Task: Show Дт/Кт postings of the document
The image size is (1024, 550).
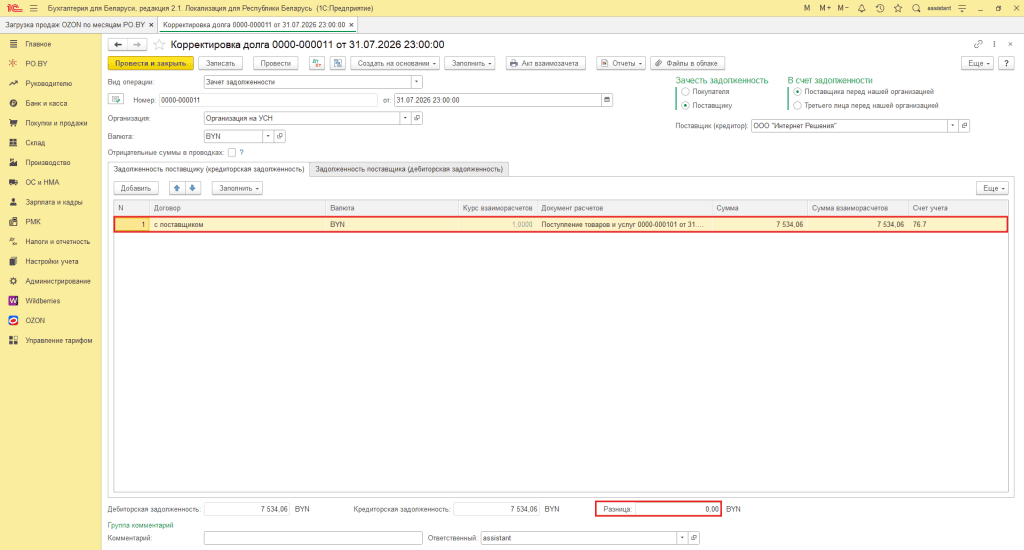Action: pos(317,63)
